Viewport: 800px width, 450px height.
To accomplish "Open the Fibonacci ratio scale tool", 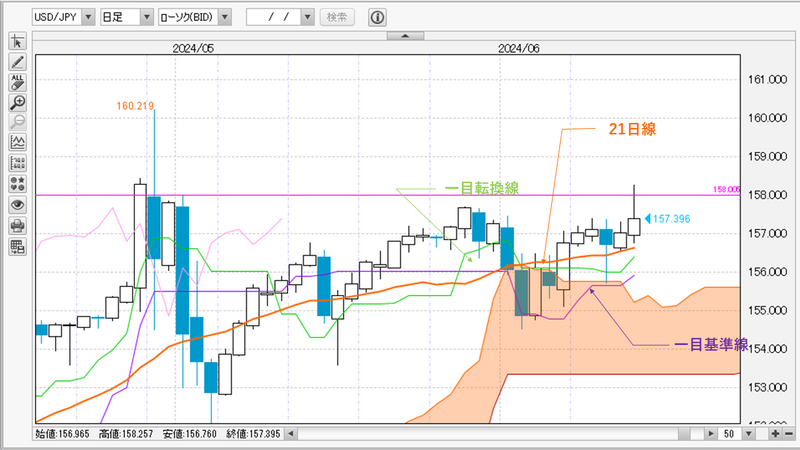I will coord(17,163).
